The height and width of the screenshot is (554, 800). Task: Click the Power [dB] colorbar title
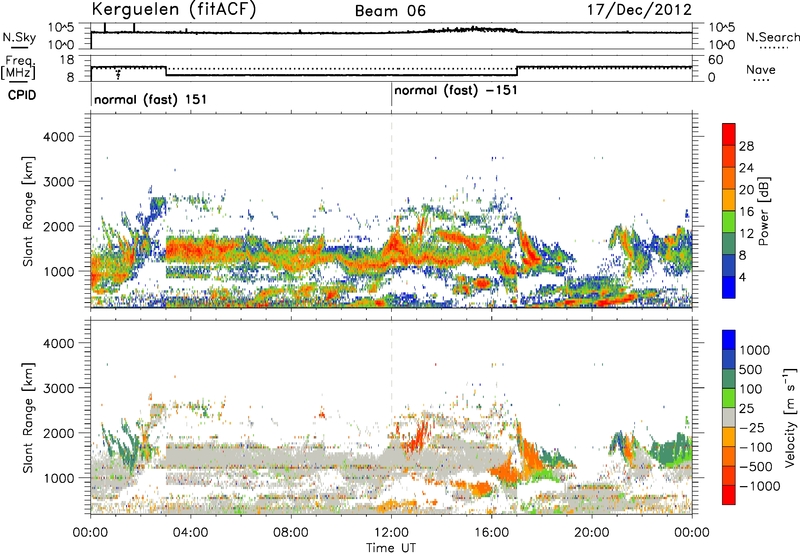point(763,211)
